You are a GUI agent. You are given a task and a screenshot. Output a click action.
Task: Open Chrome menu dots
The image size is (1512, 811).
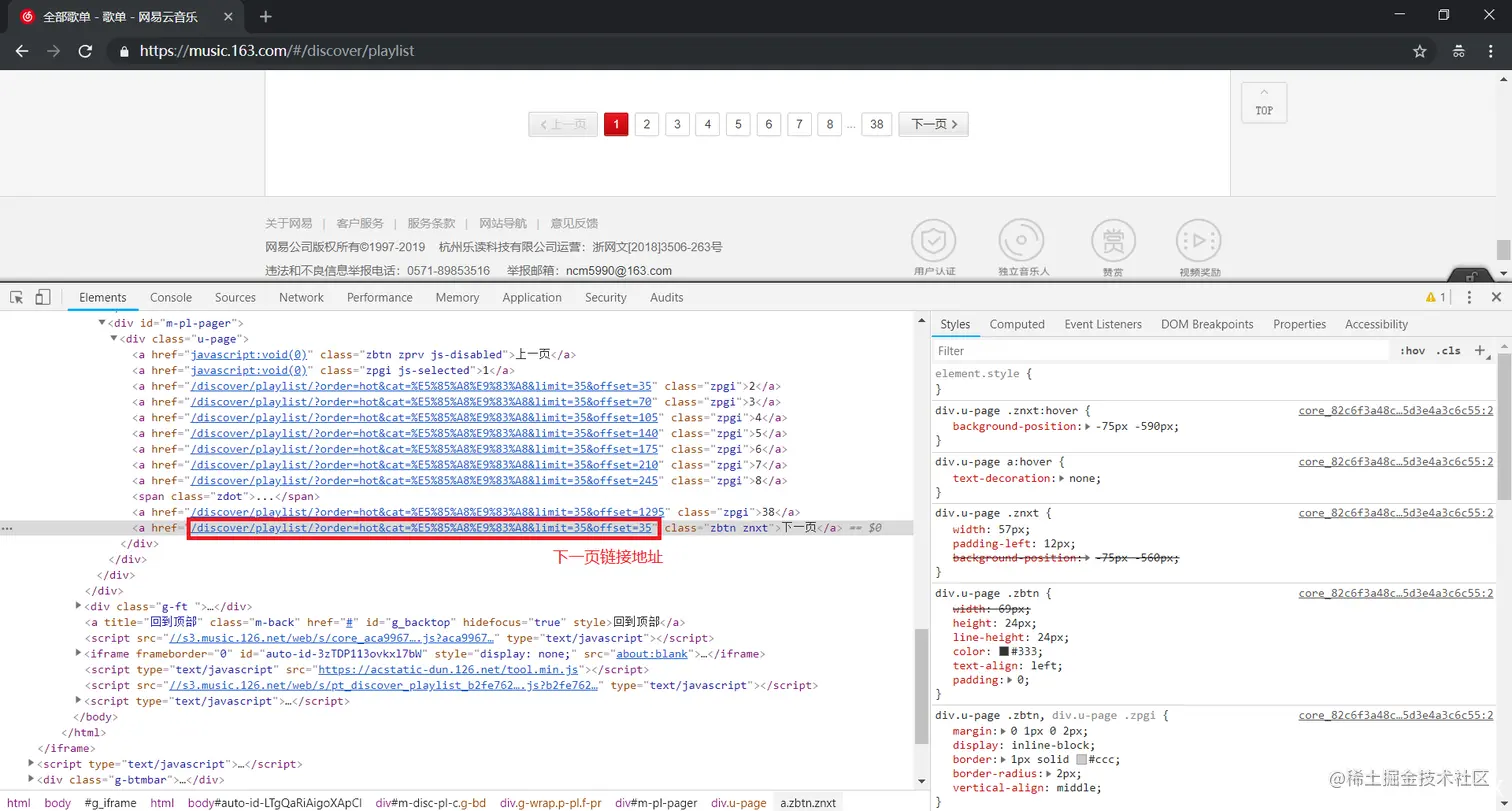click(x=1489, y=51)
